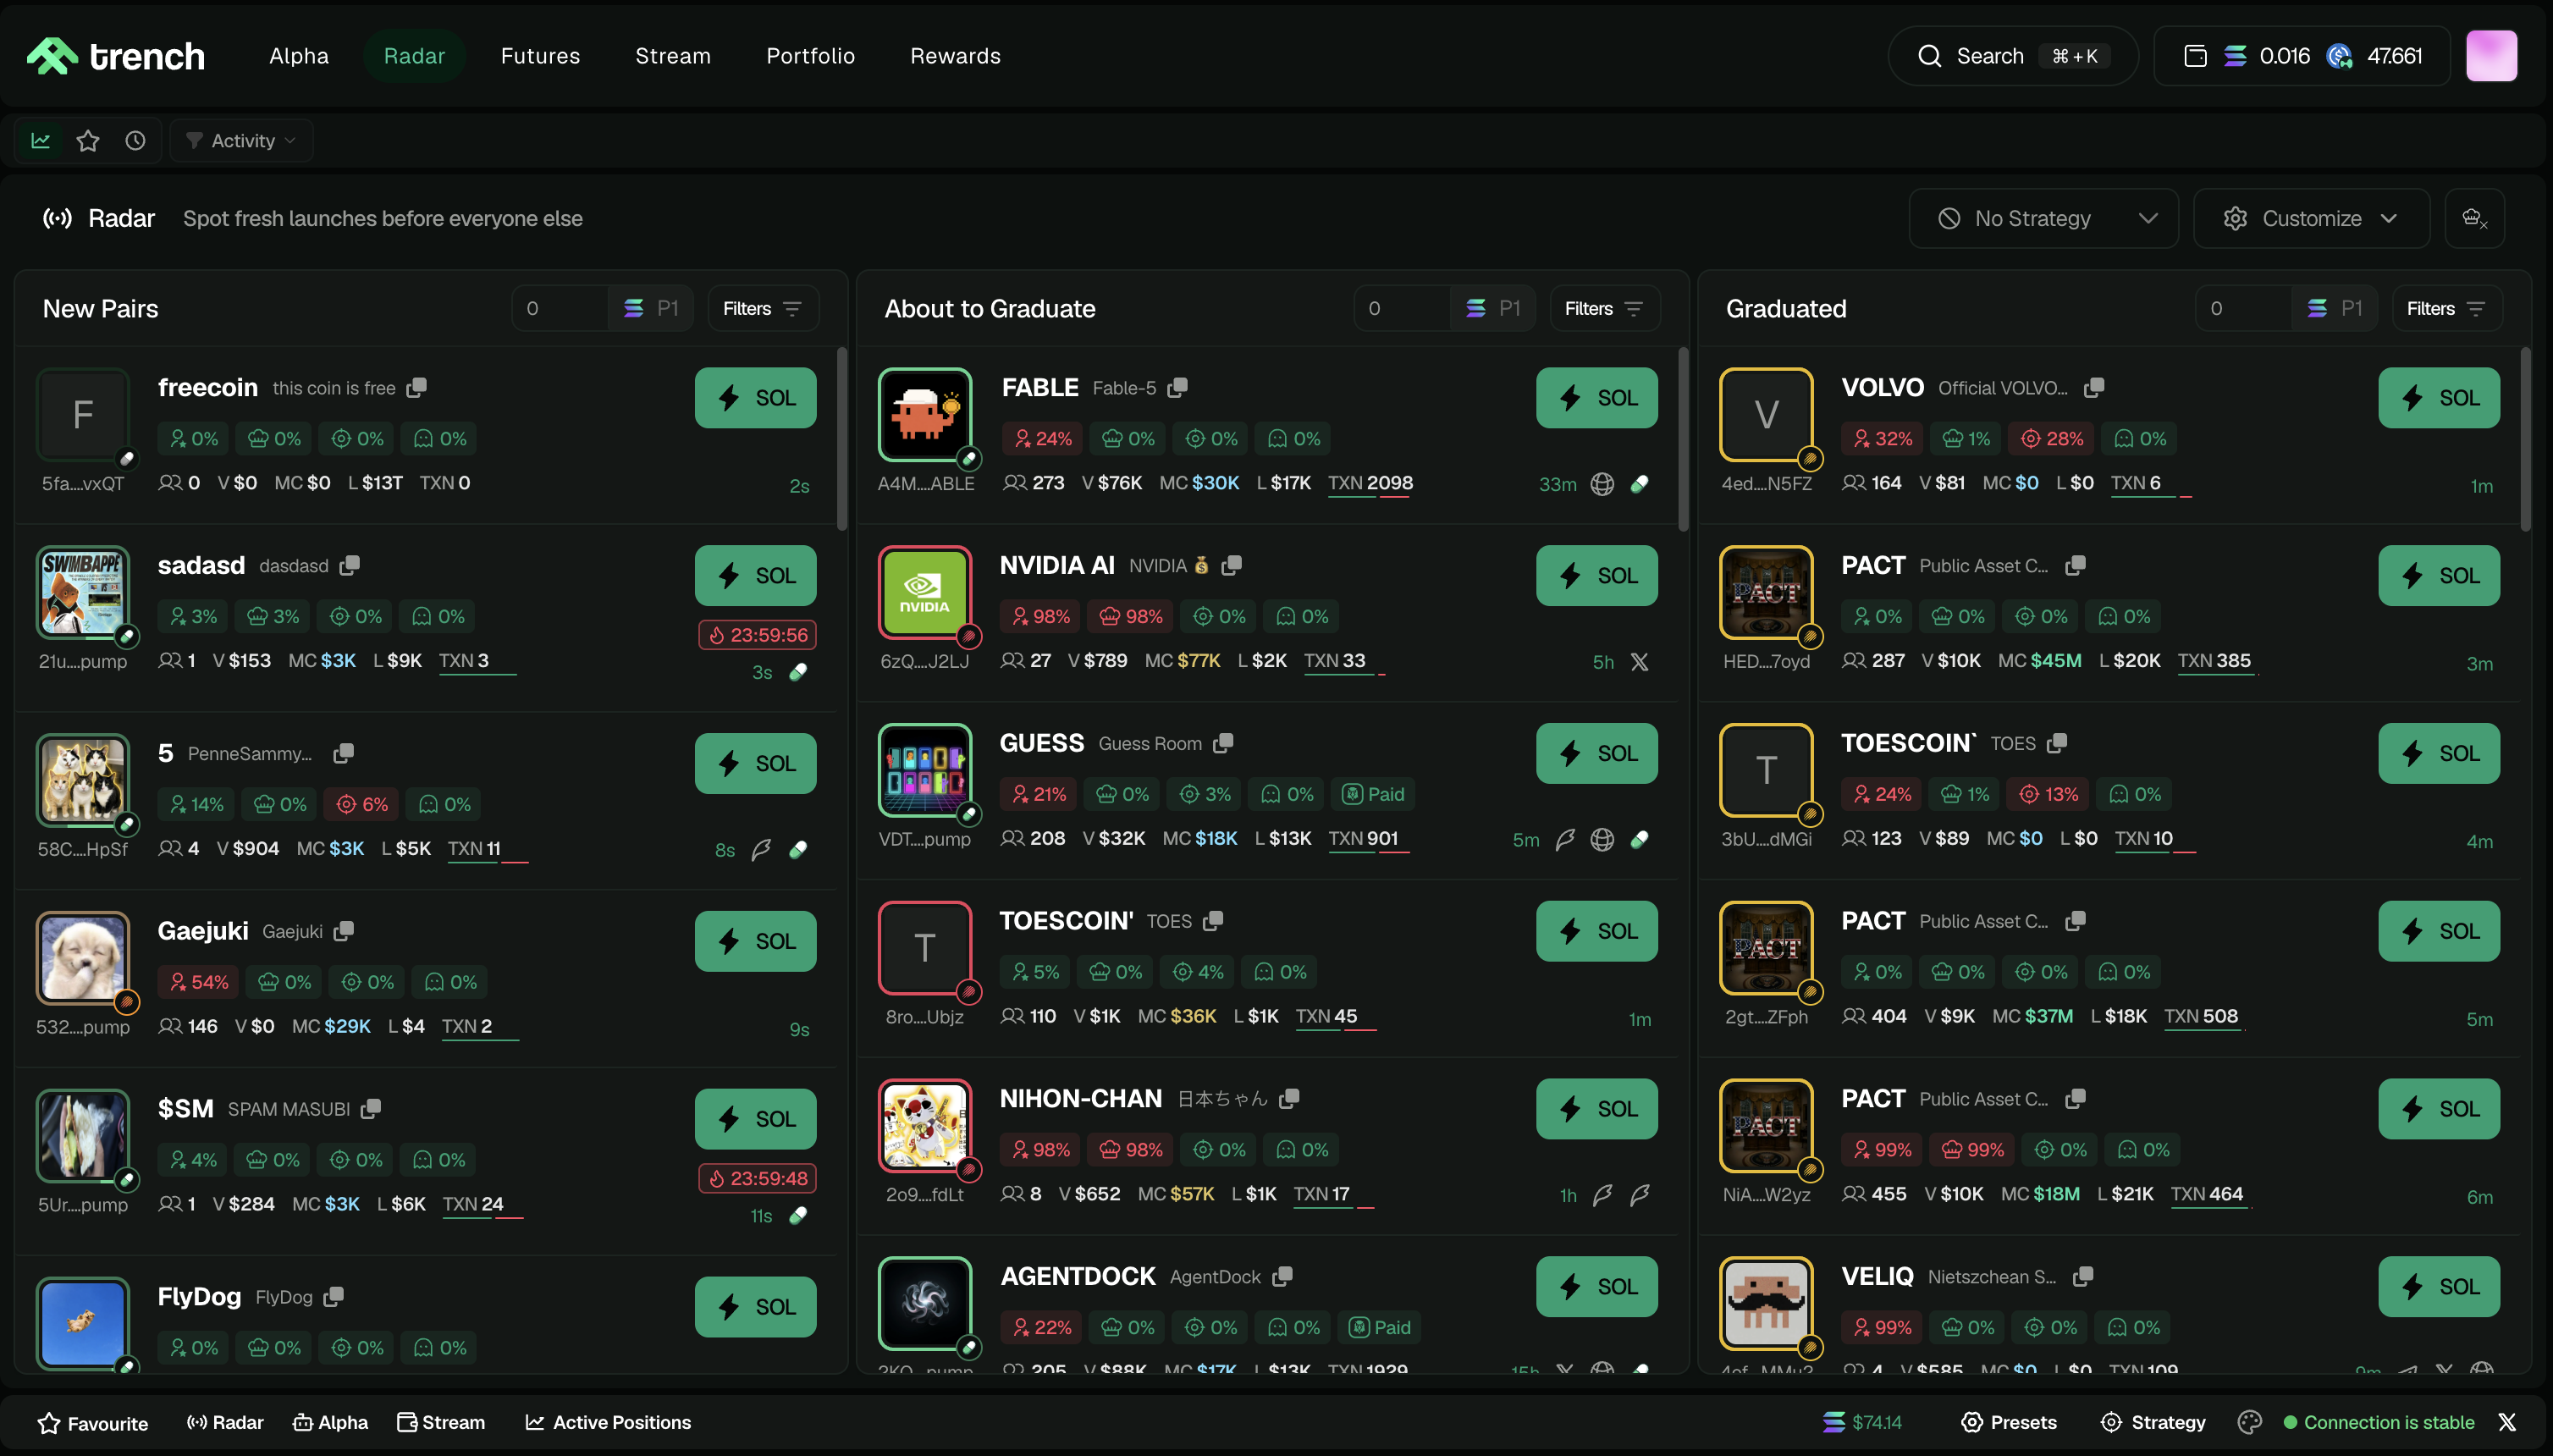Click the Search box

[2012, 56]
